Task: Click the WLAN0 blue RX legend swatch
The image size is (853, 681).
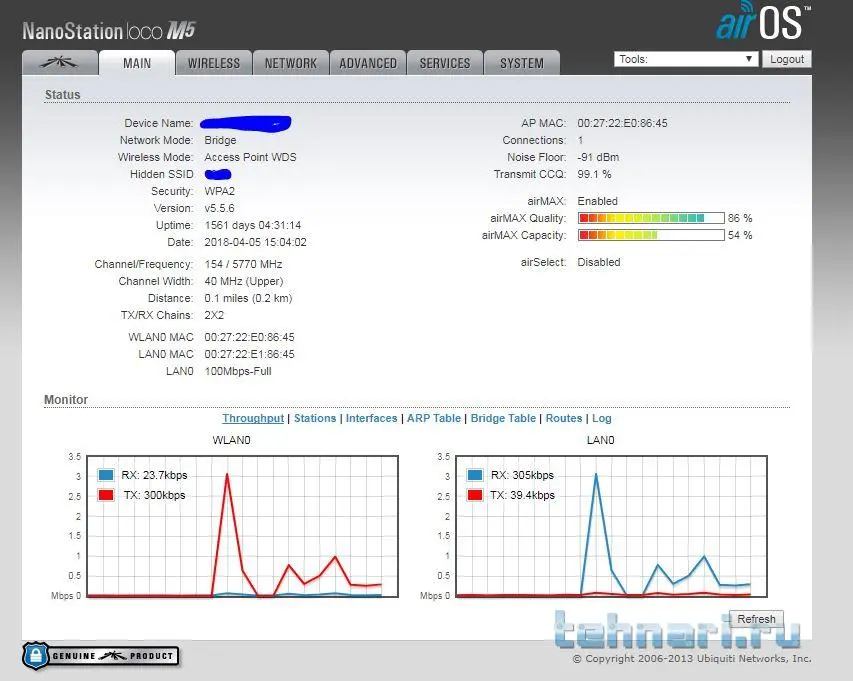Action: [x=106, y=475]
